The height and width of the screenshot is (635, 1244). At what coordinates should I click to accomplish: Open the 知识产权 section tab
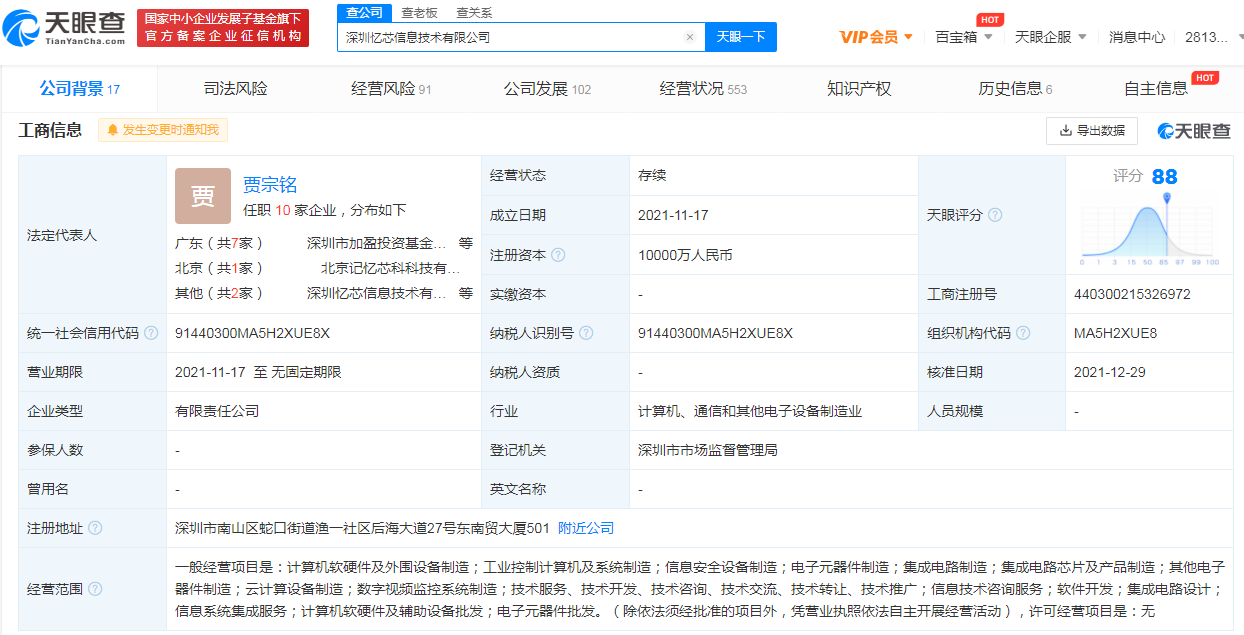pos(859,89)
